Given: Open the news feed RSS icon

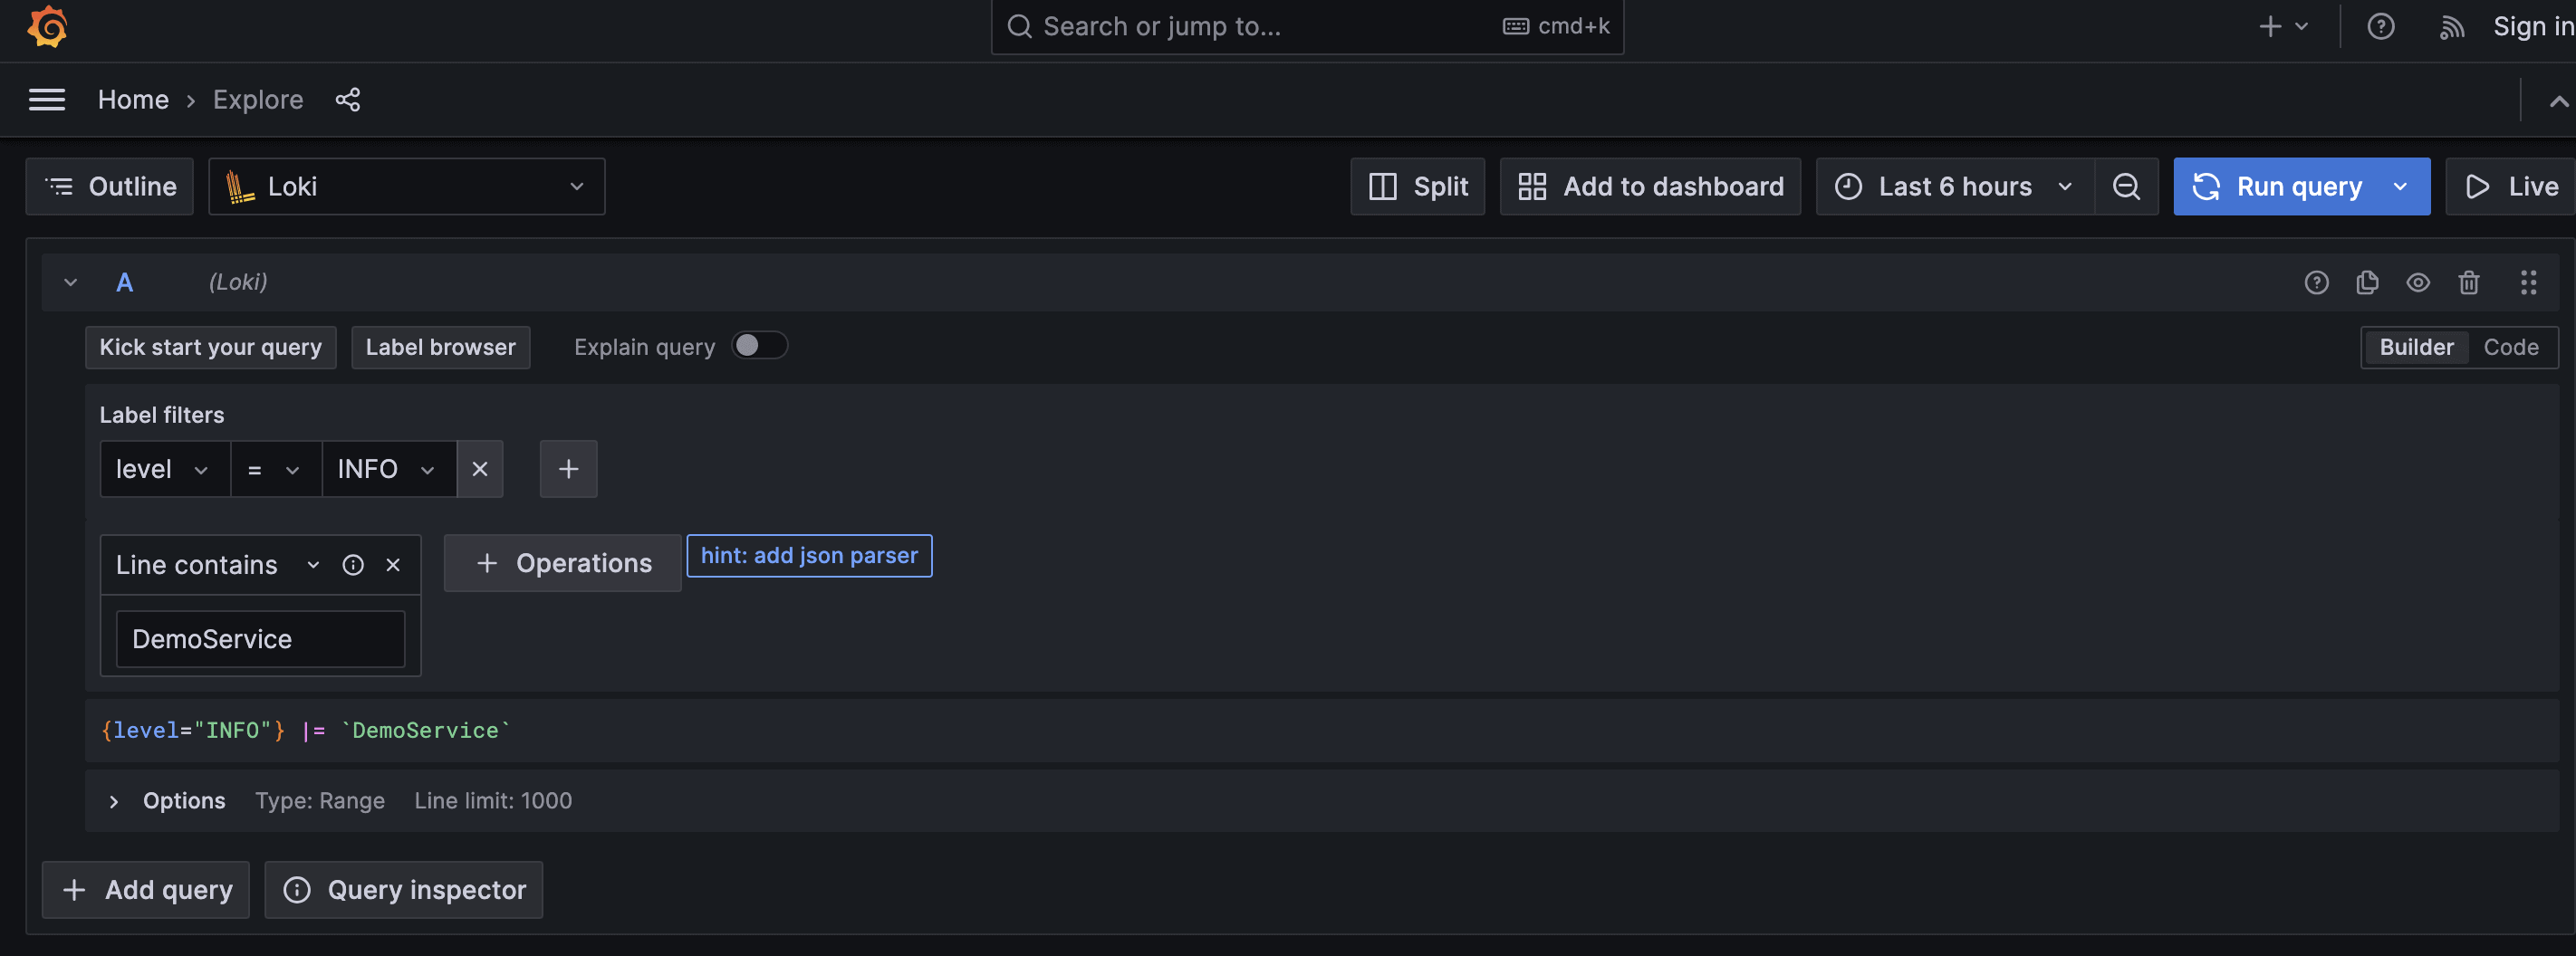Looking at the screenshot, I should click(2451, 27).
